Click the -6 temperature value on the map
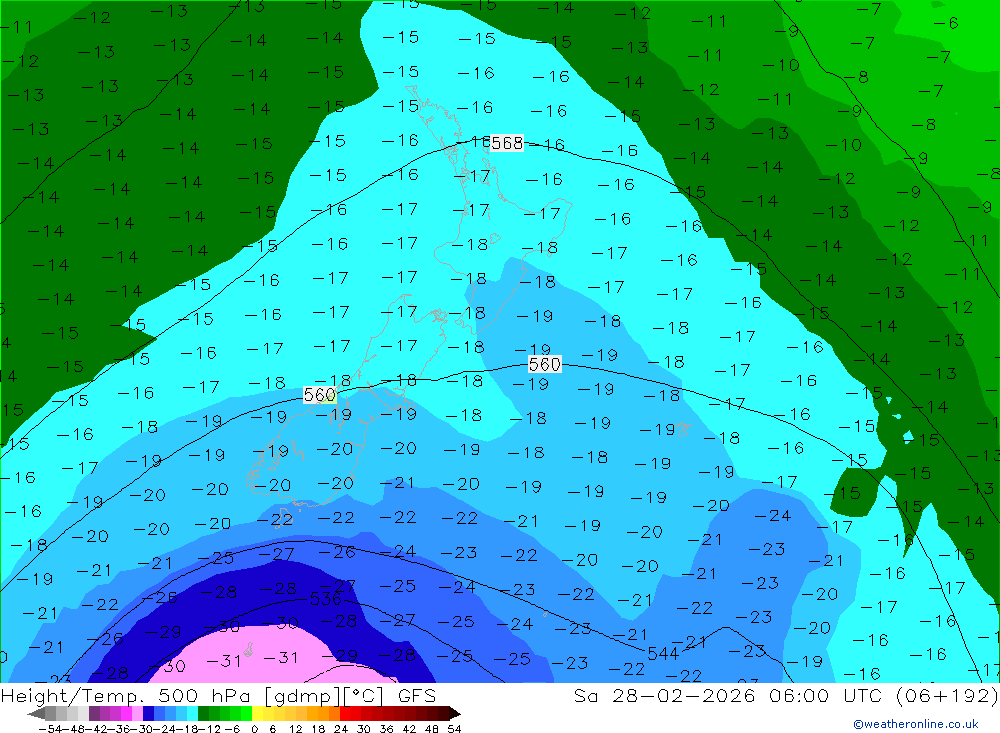Viewport: 1000px width, 733px height. click(x=946, y=23)
